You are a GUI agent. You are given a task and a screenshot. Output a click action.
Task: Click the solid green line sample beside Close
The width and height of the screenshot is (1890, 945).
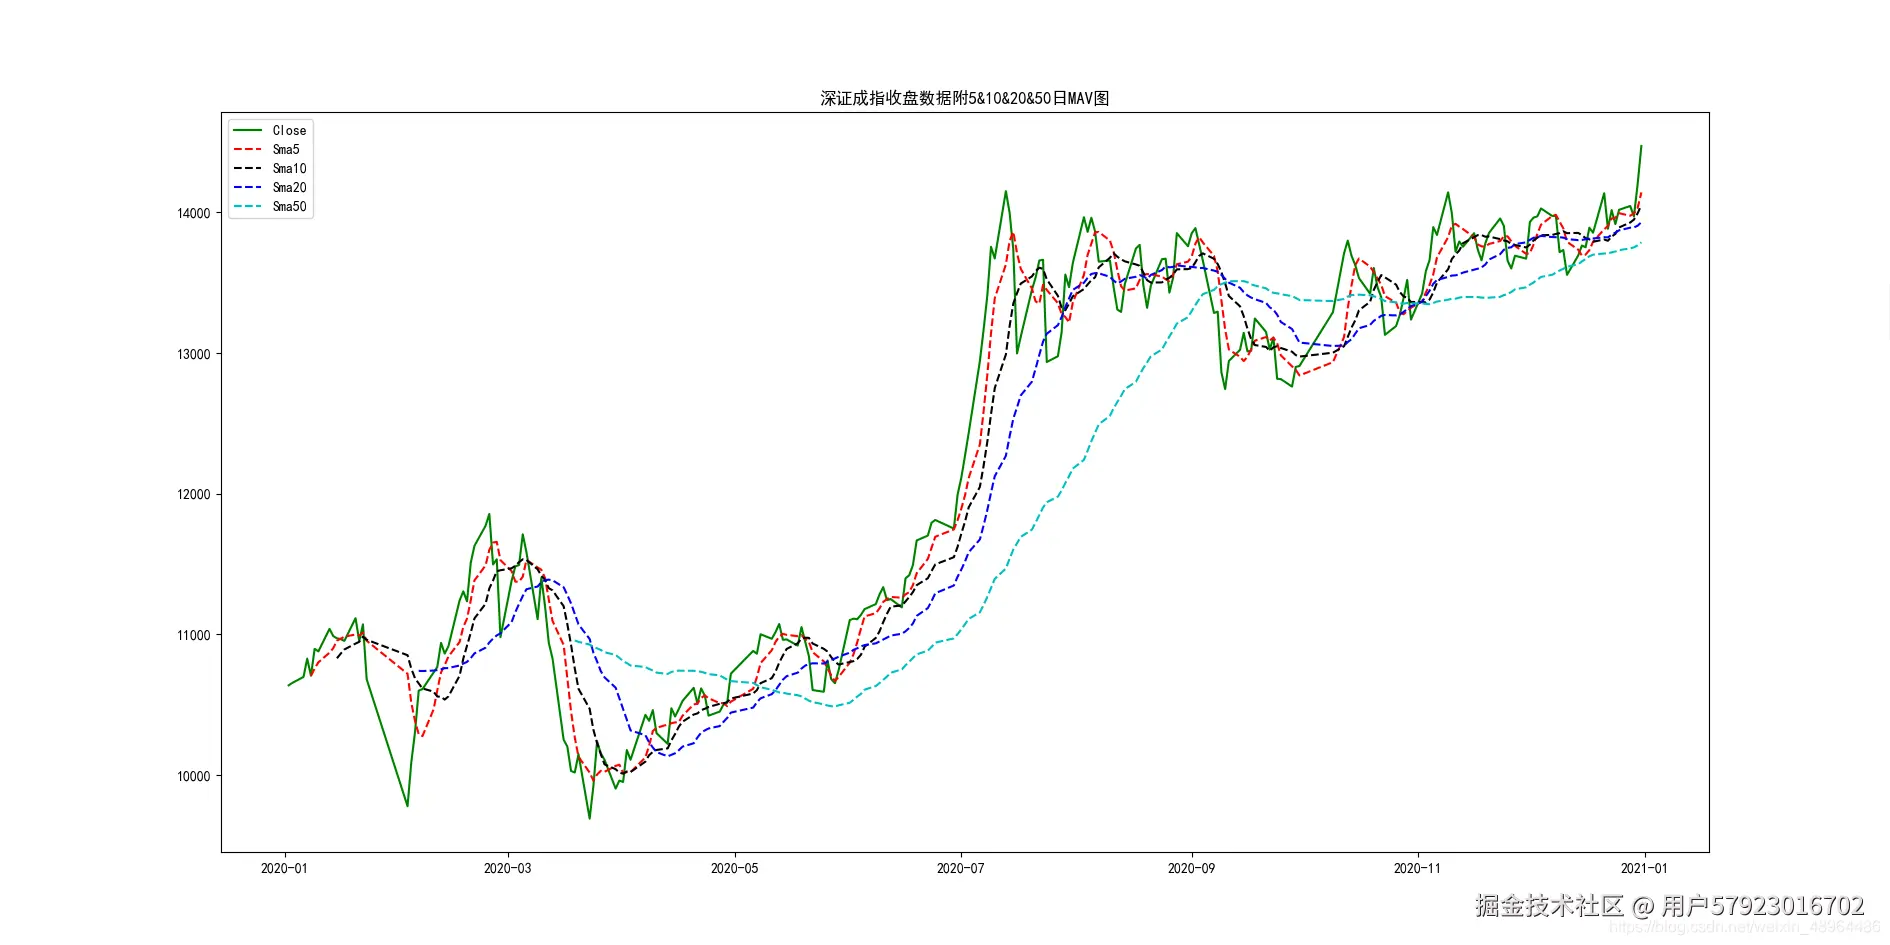(x=247, y=131)
